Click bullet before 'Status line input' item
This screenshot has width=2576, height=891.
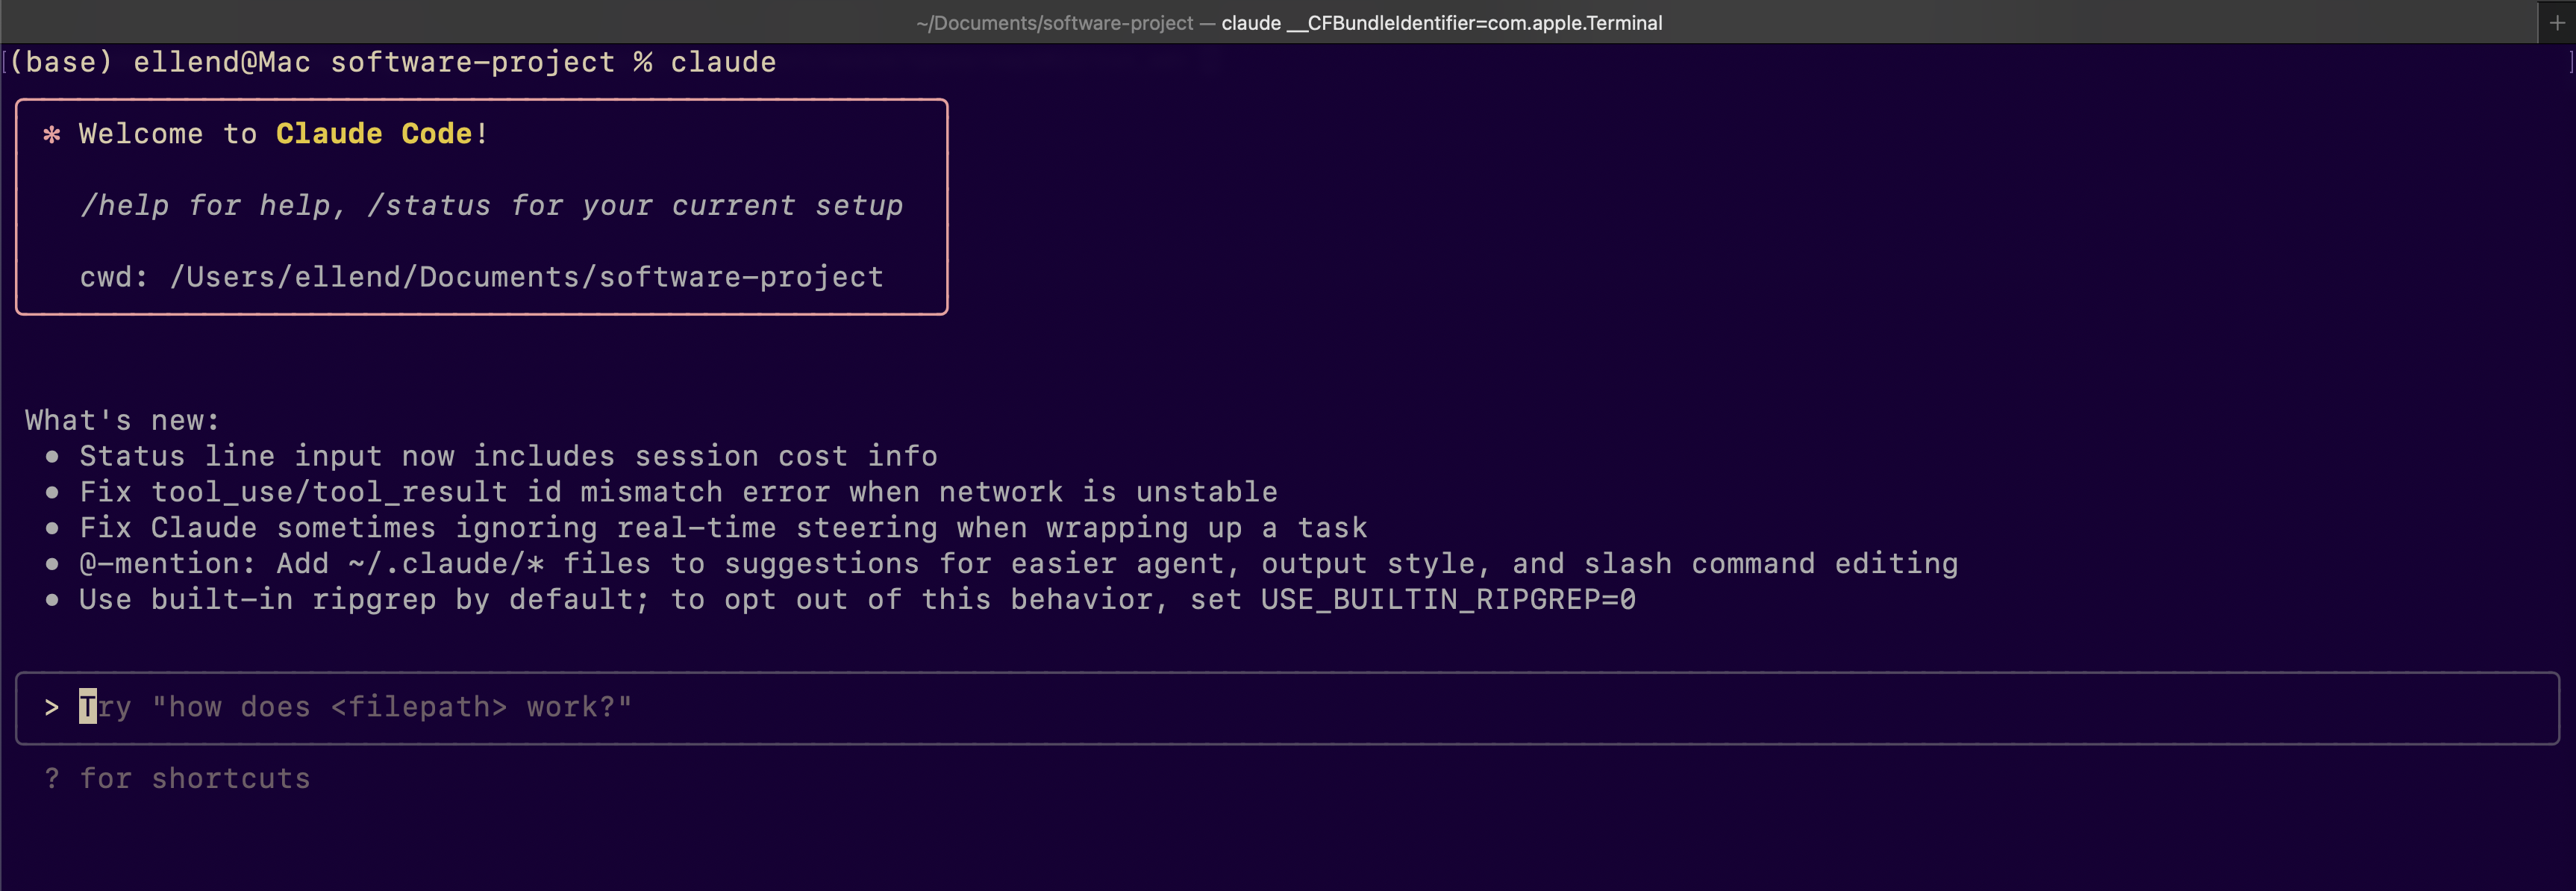click(x=52, y=457)
